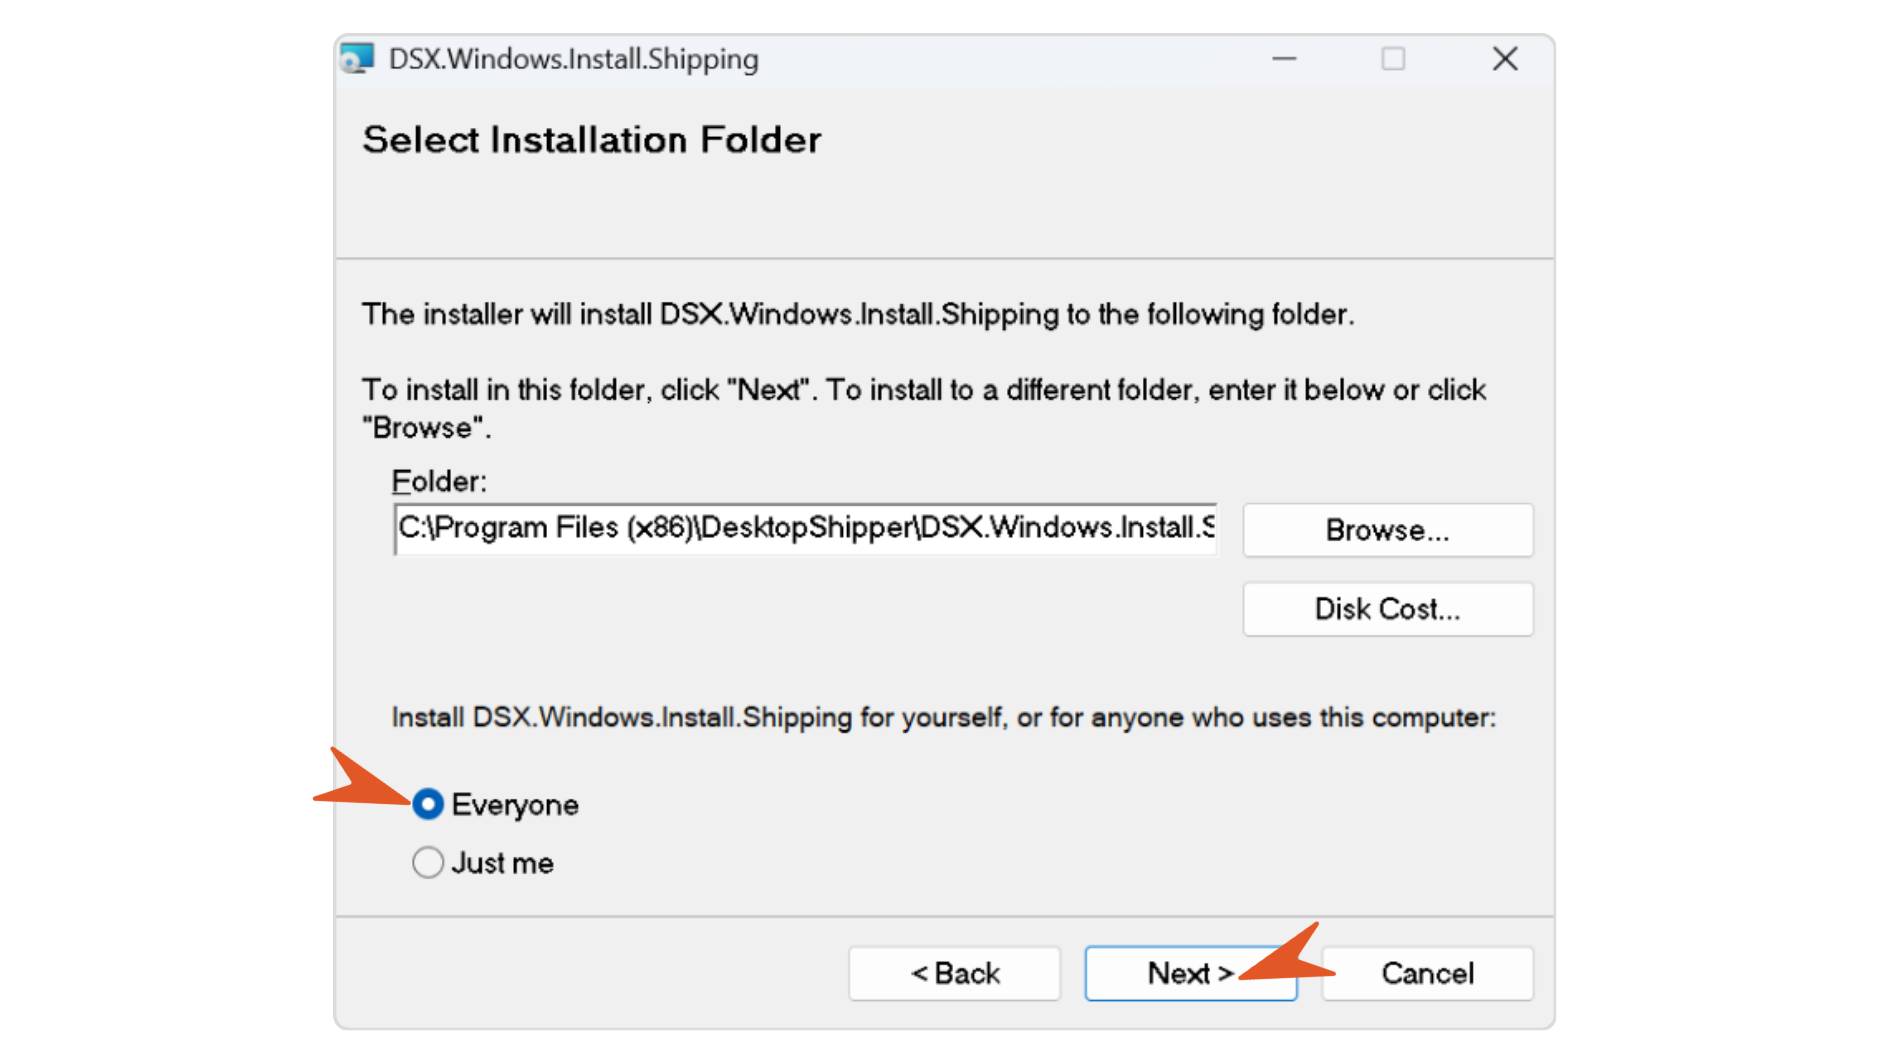
Task: Return to previous step with < Back
Action: click(954, 973)
